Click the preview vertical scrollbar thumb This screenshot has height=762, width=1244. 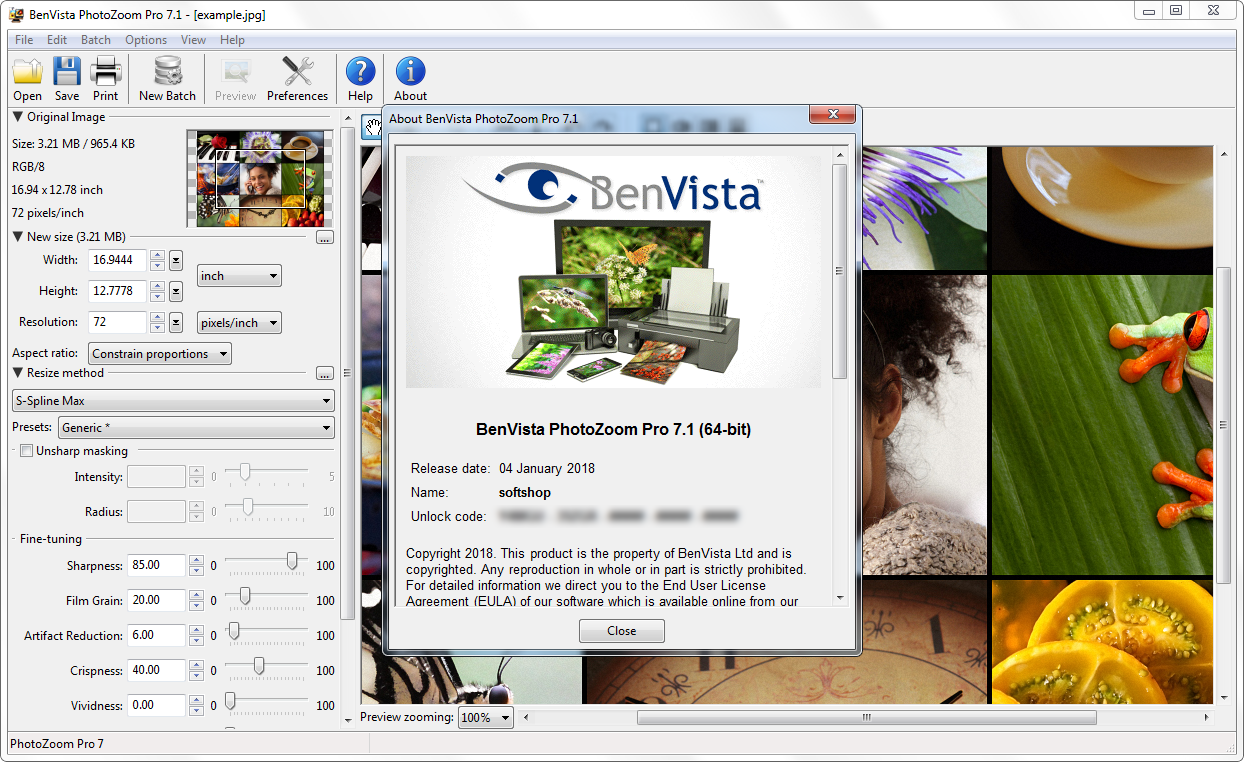point(1223,425)
